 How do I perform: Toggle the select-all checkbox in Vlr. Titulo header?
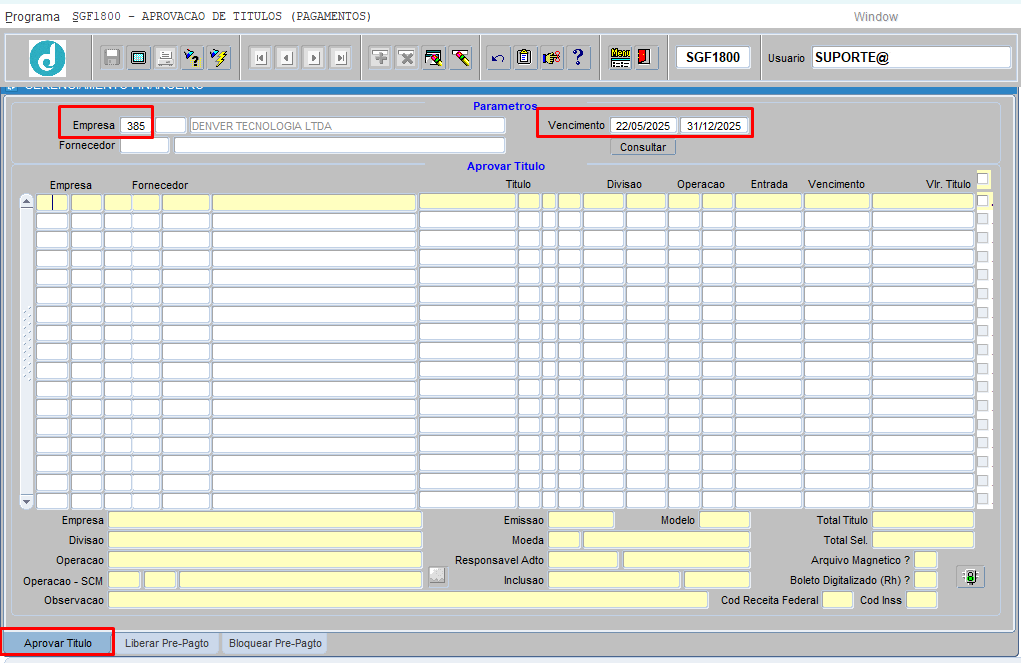(x=983, y=179)
